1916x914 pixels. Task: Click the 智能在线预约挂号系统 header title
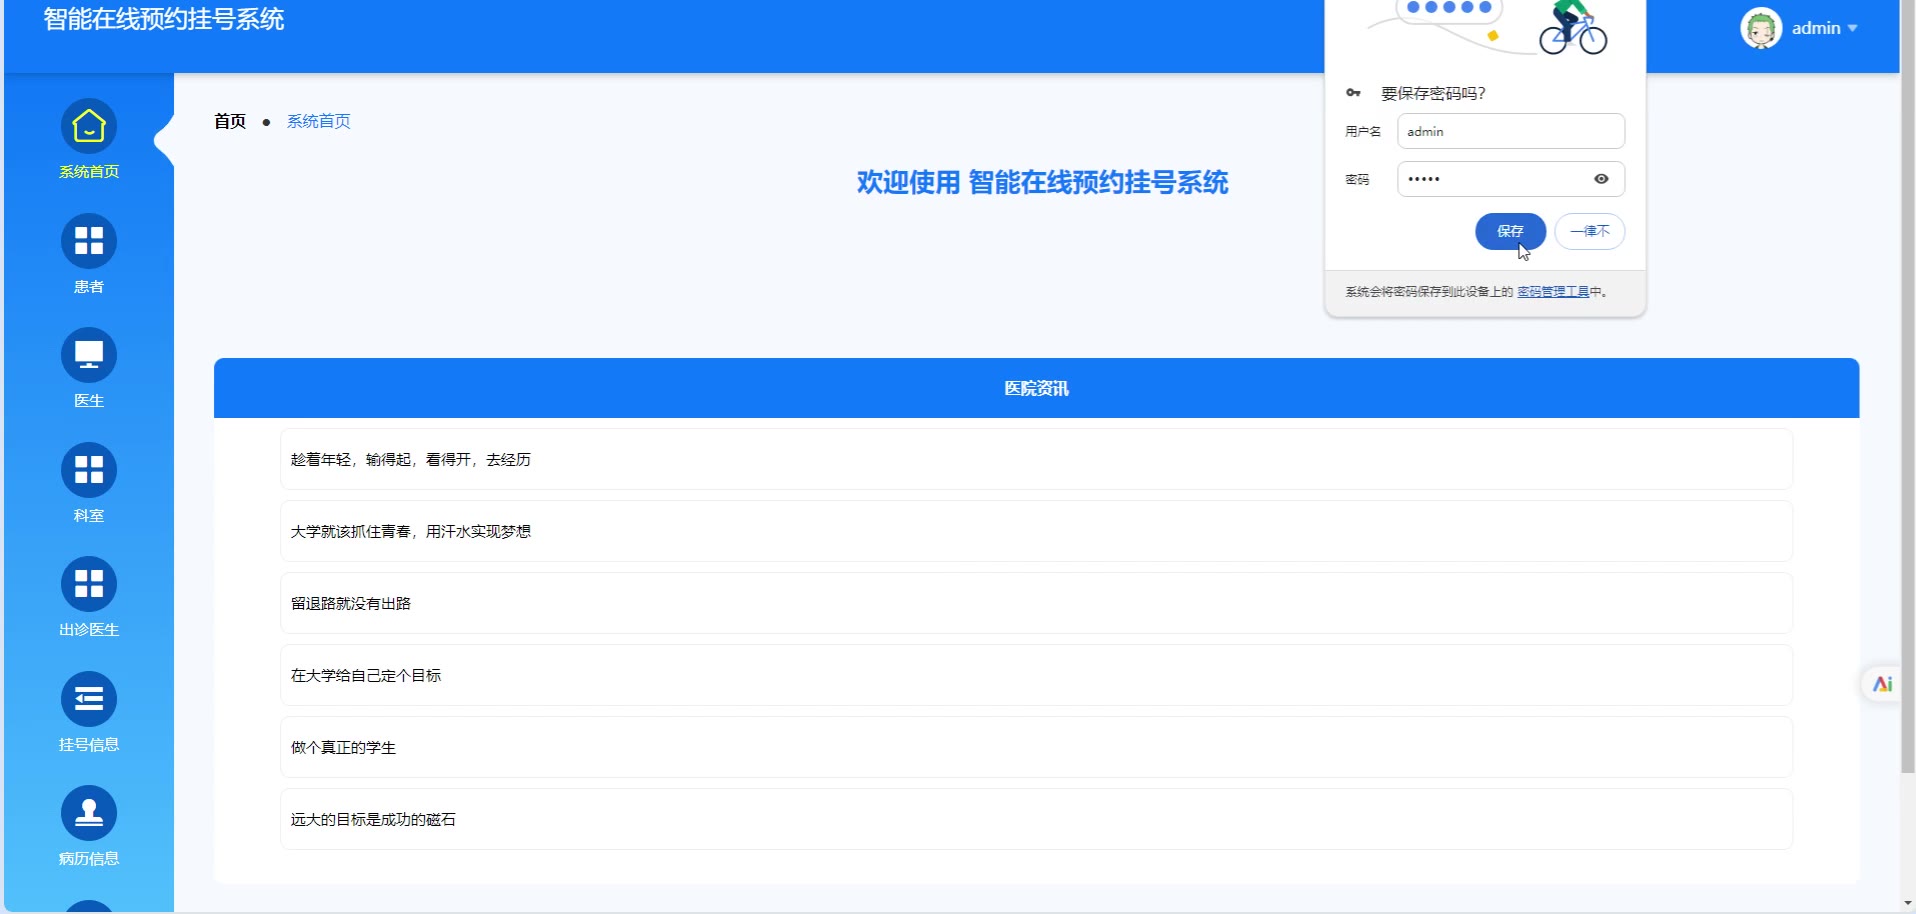[164, 19]
